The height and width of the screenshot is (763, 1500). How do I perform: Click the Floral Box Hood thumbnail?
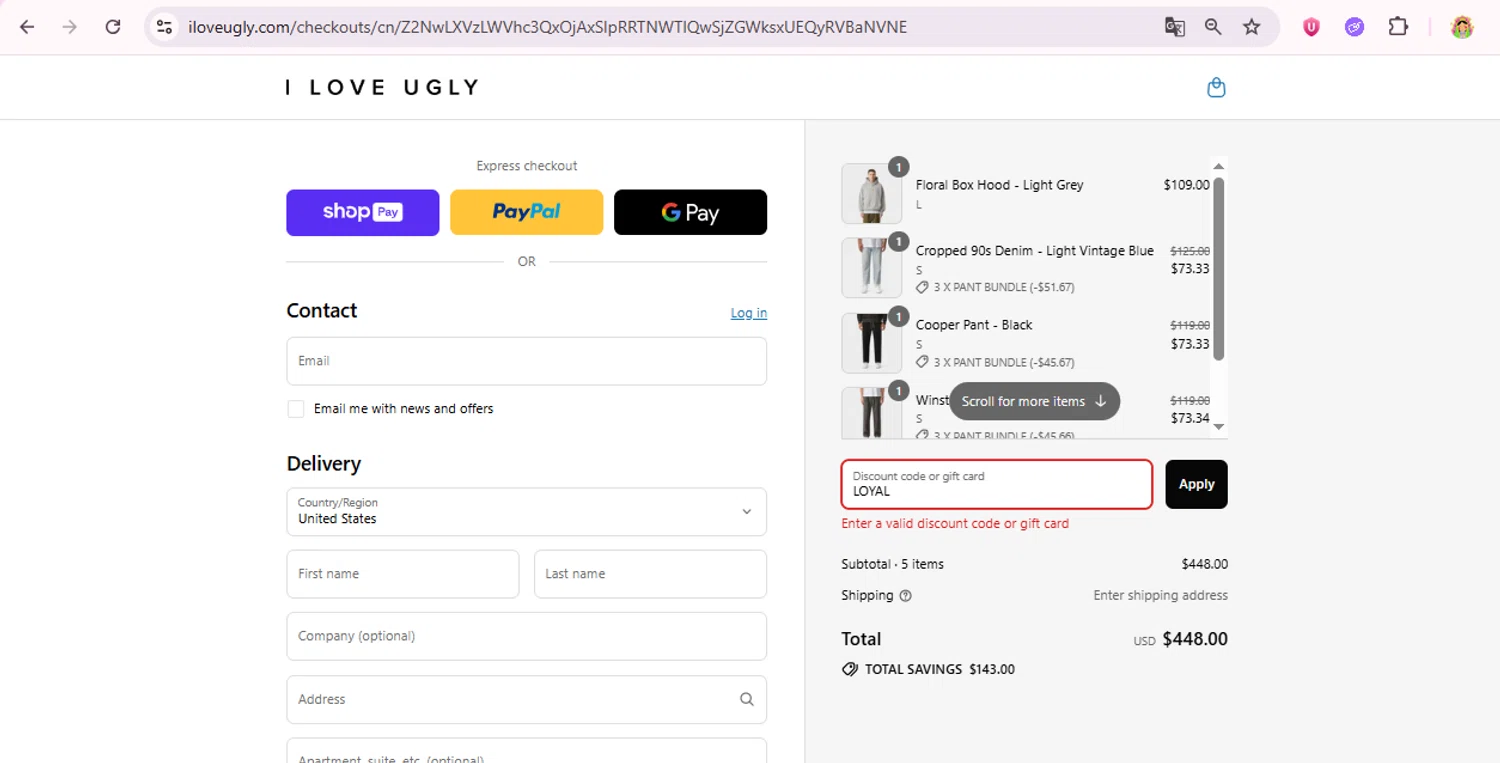[x=871, y=193]
